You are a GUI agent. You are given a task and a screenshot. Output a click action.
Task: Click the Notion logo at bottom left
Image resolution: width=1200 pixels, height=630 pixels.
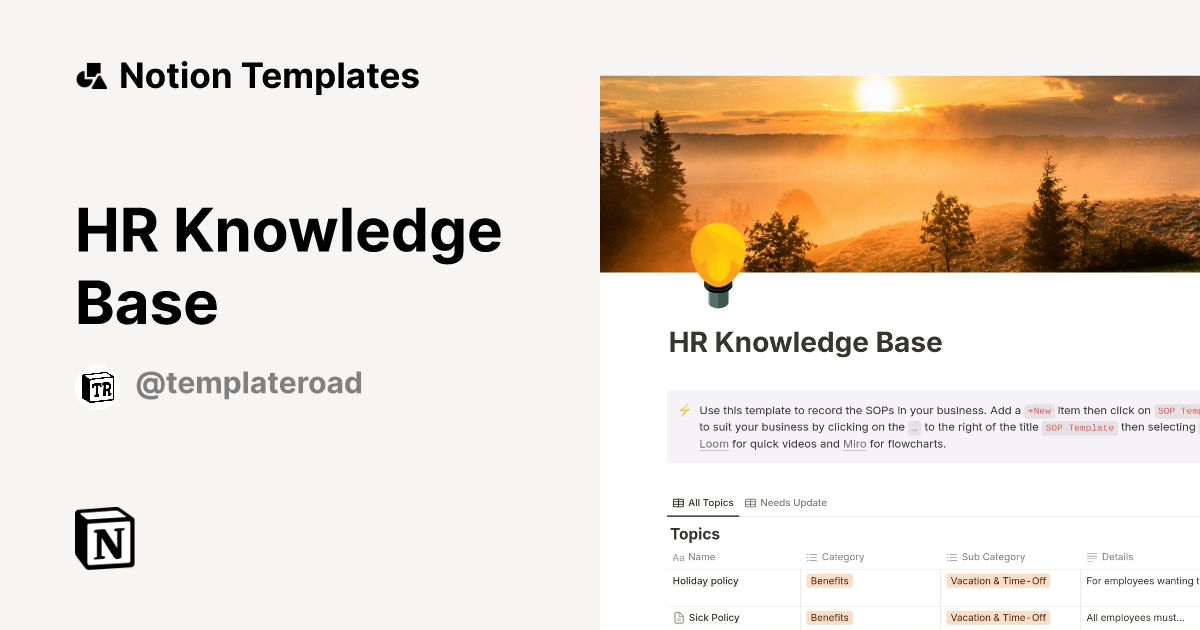pyautogui.click(x=104, y=538)
